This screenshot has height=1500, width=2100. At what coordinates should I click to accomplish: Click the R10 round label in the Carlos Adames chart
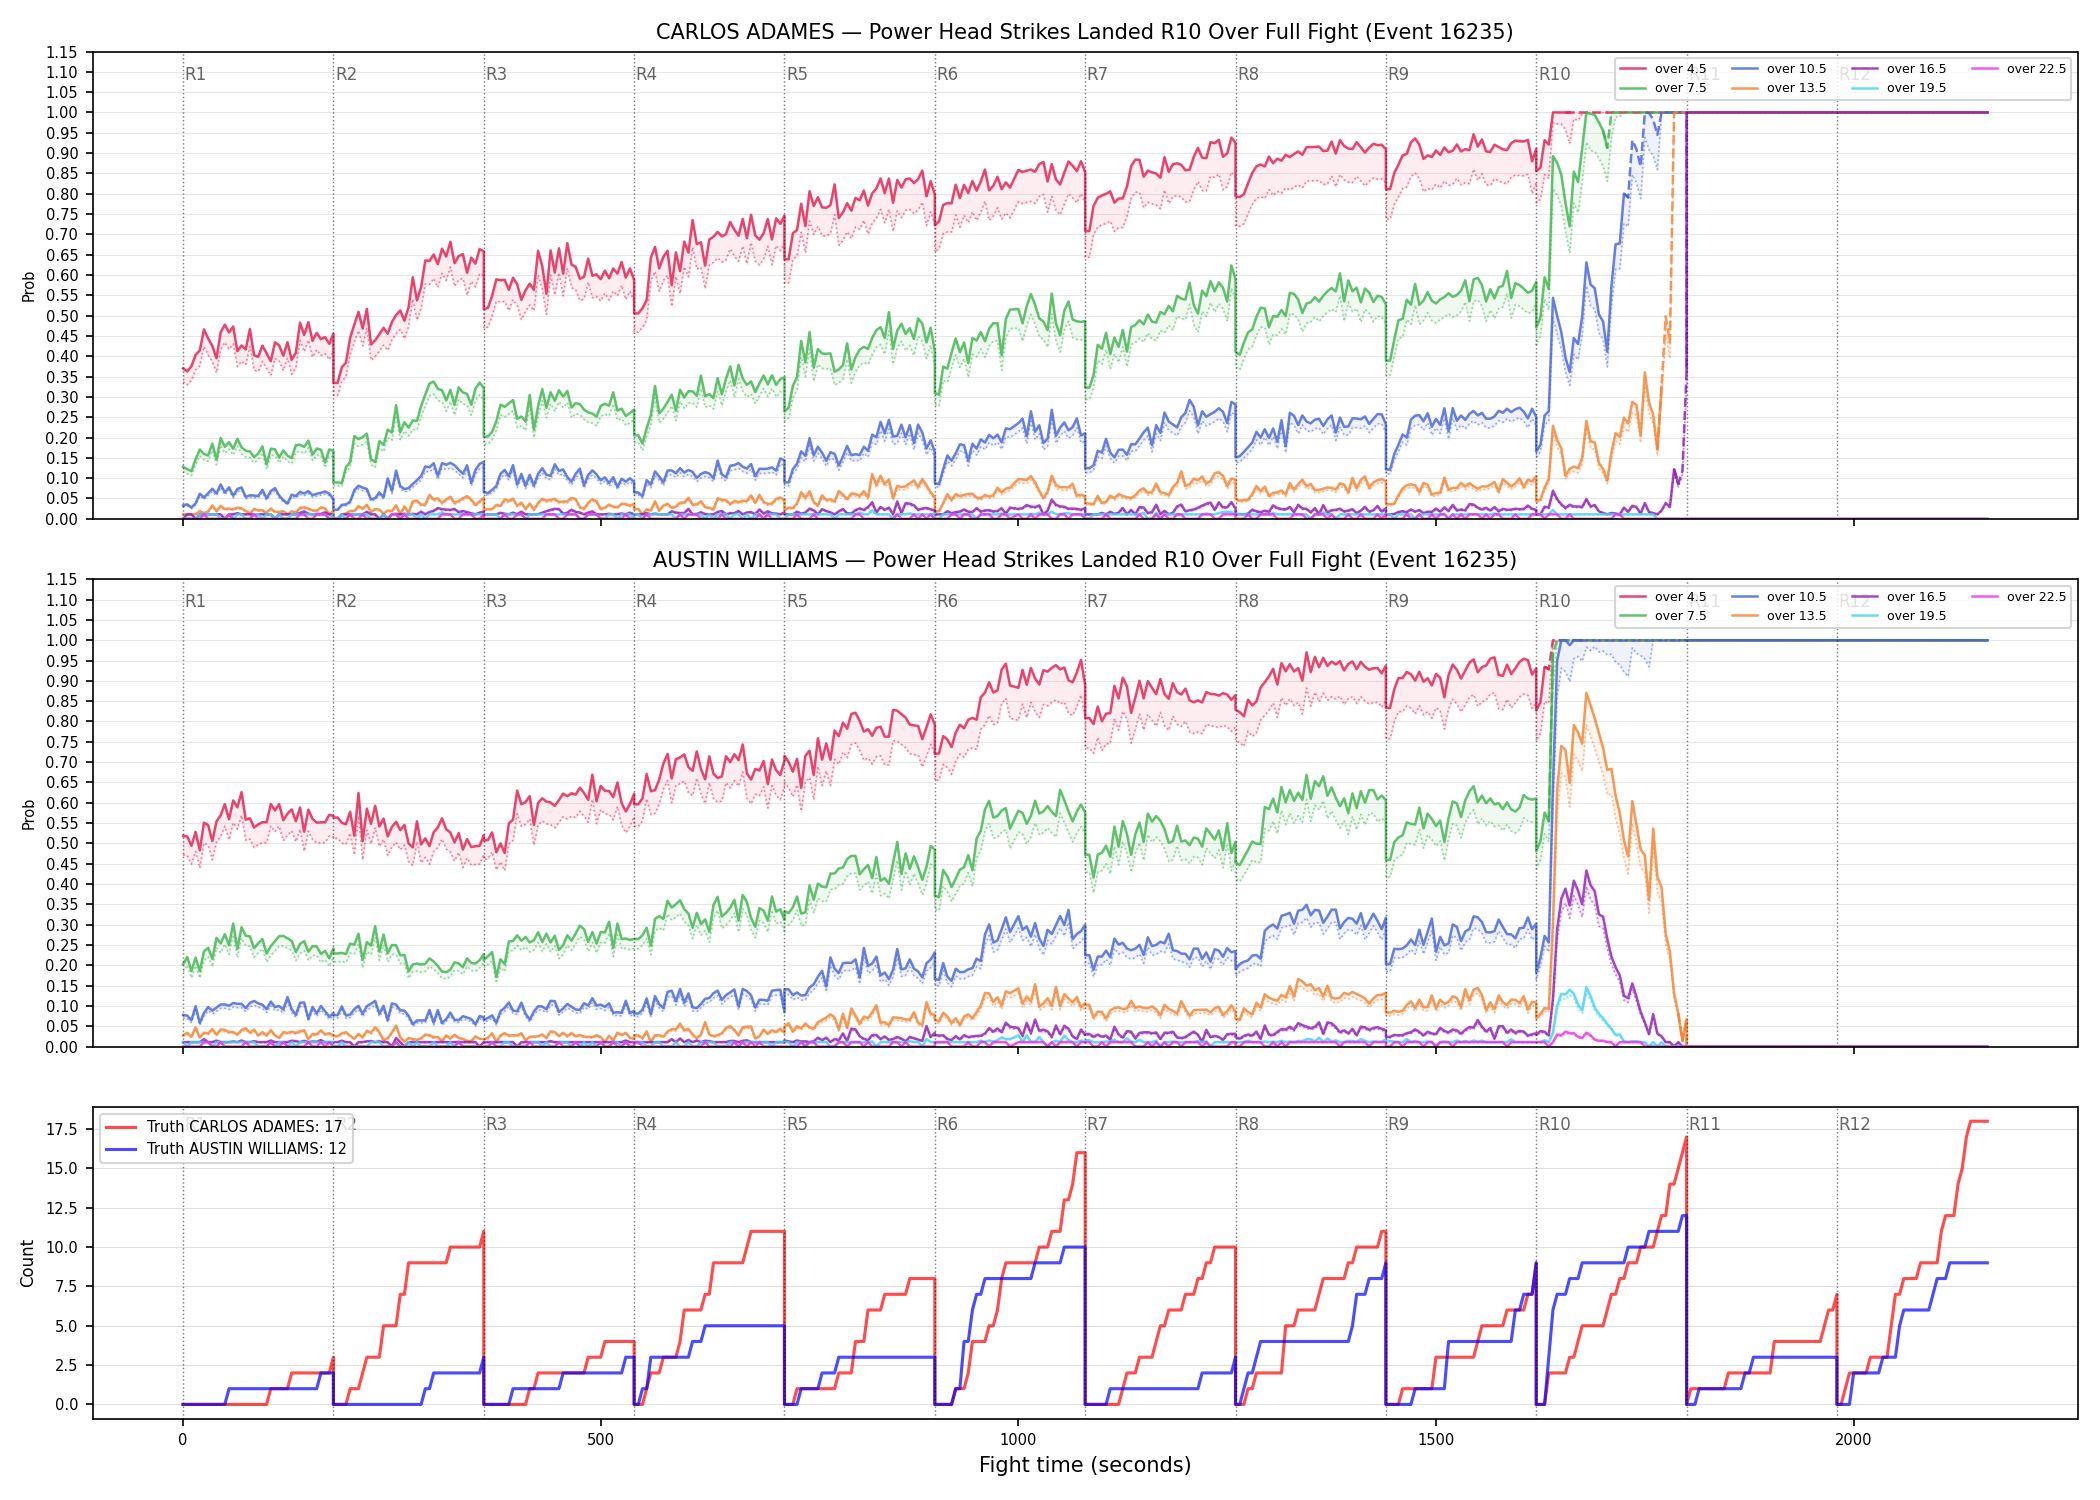(1554, 74)
